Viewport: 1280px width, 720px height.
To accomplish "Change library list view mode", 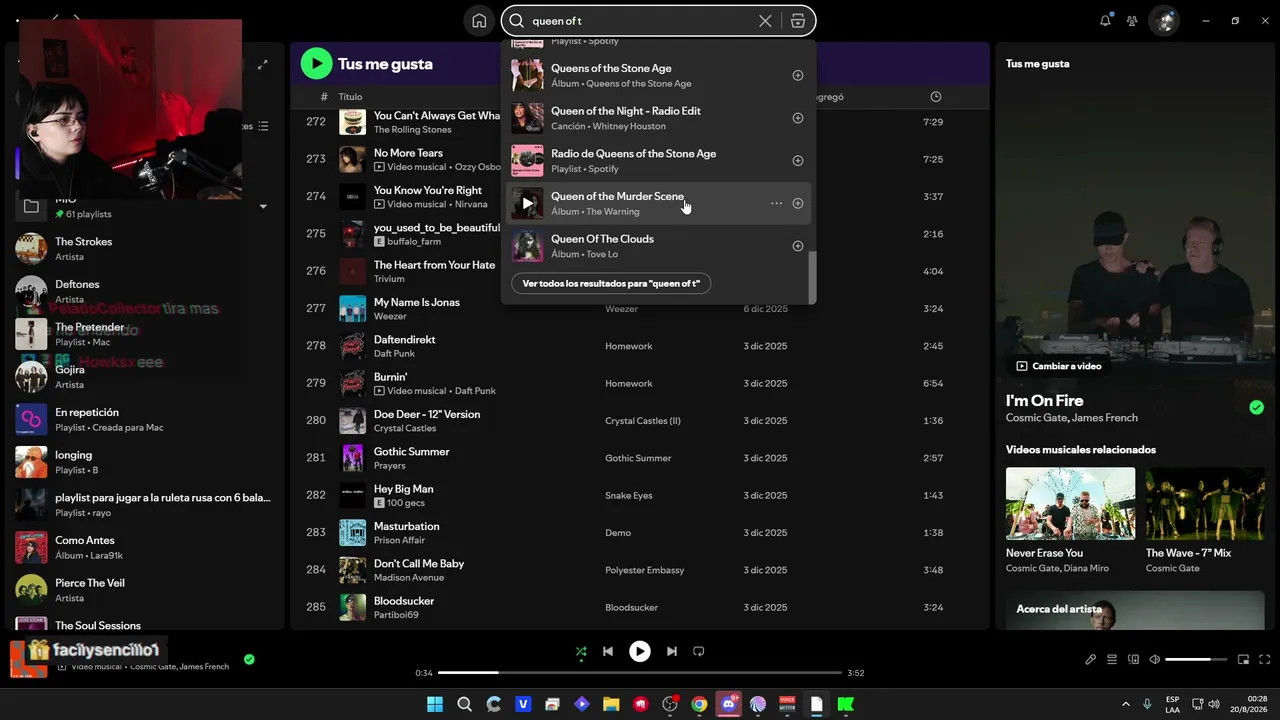I will click(x=263, y=126).
